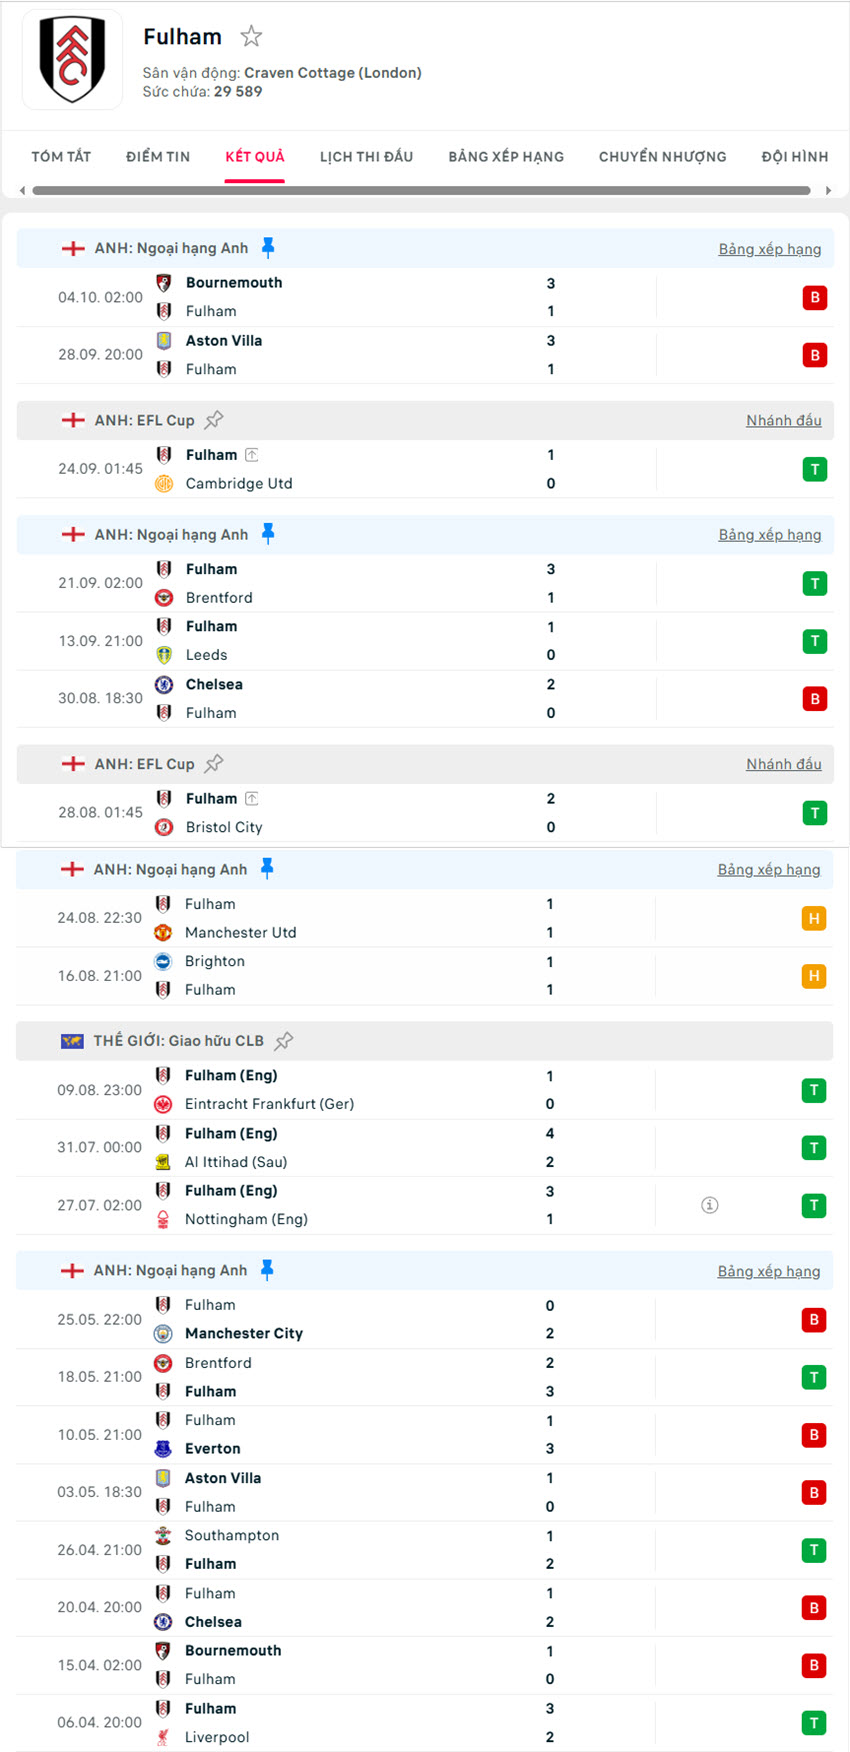Open the Bảng xếp hạng link
The height and width of the screenshot is (1752, 850).
click(x=770, y=248)
